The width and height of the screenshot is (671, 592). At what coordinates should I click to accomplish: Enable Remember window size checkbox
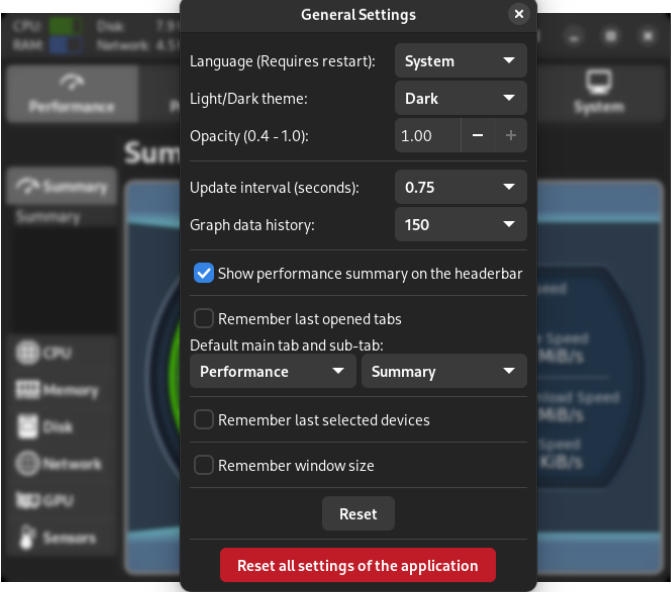[x=204, y=465]
